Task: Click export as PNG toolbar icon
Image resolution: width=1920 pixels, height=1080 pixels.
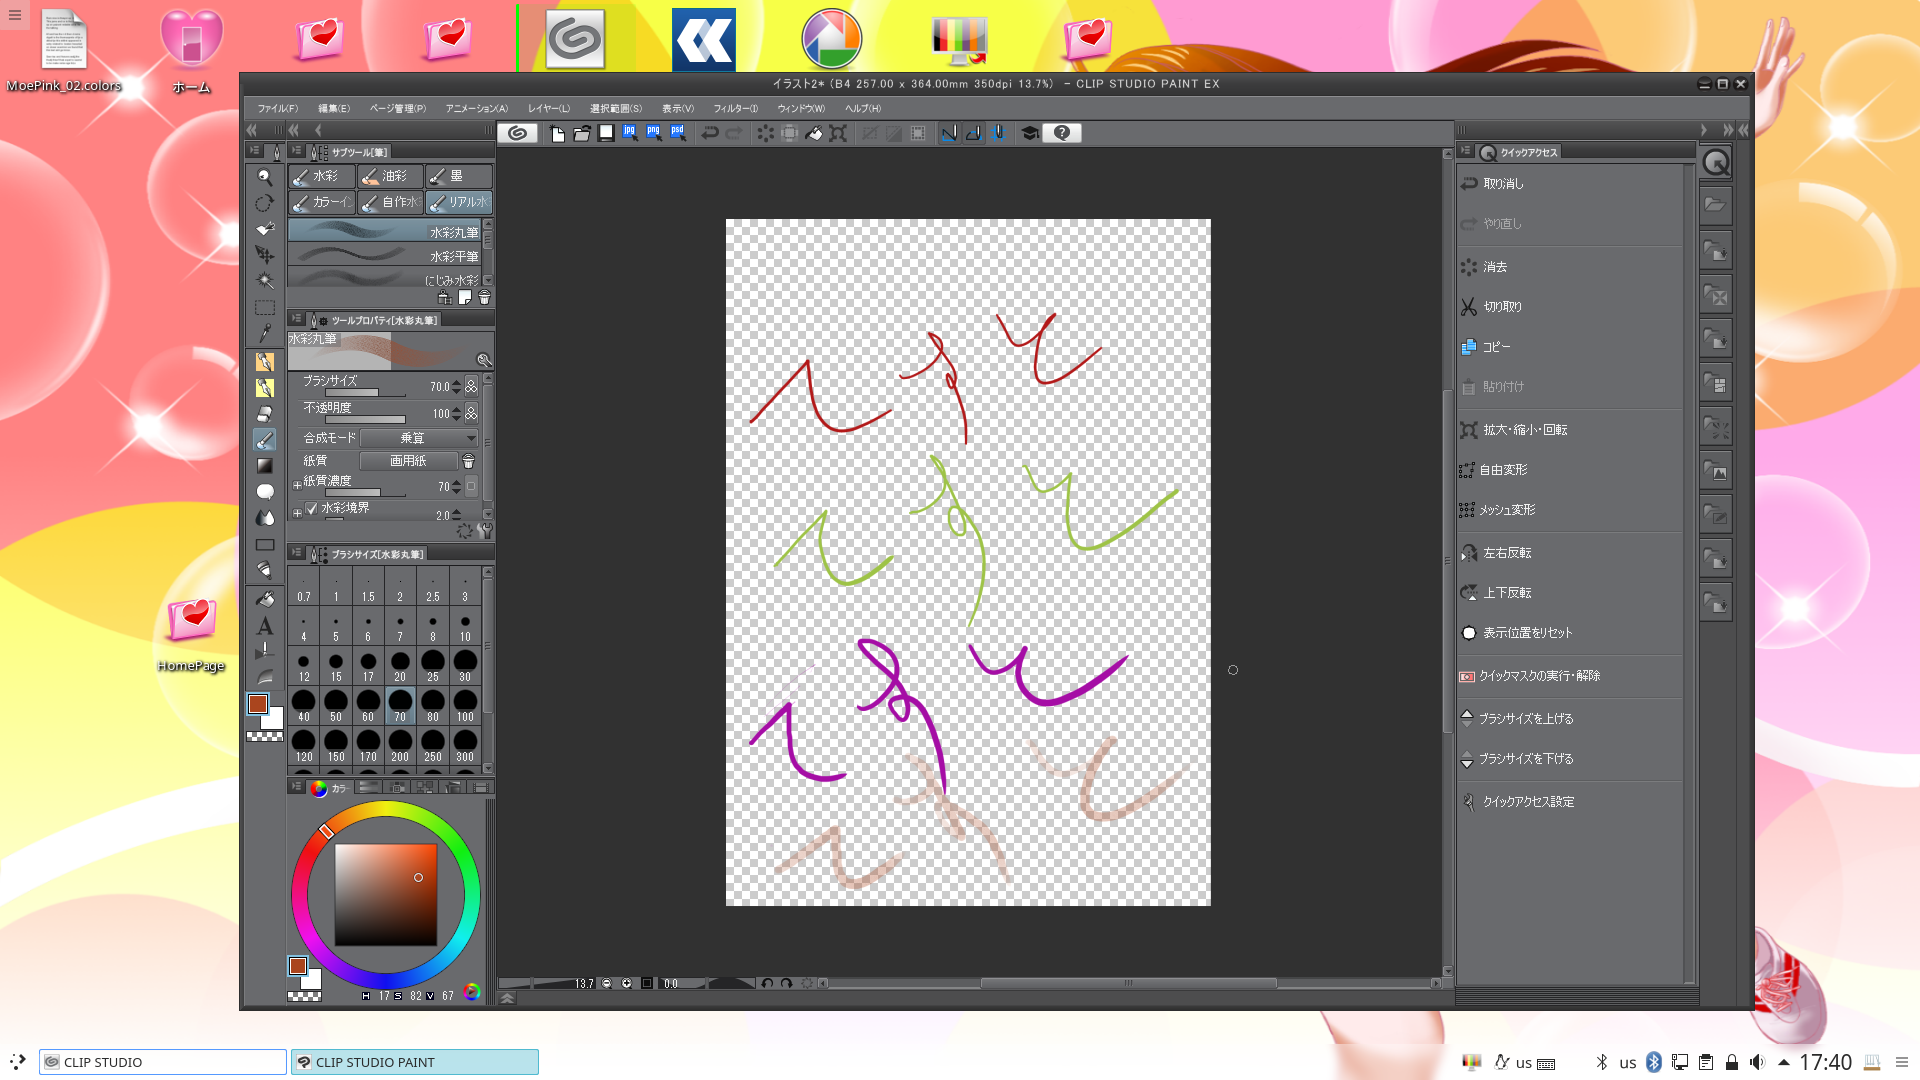Action: click(x=654, y=133)
